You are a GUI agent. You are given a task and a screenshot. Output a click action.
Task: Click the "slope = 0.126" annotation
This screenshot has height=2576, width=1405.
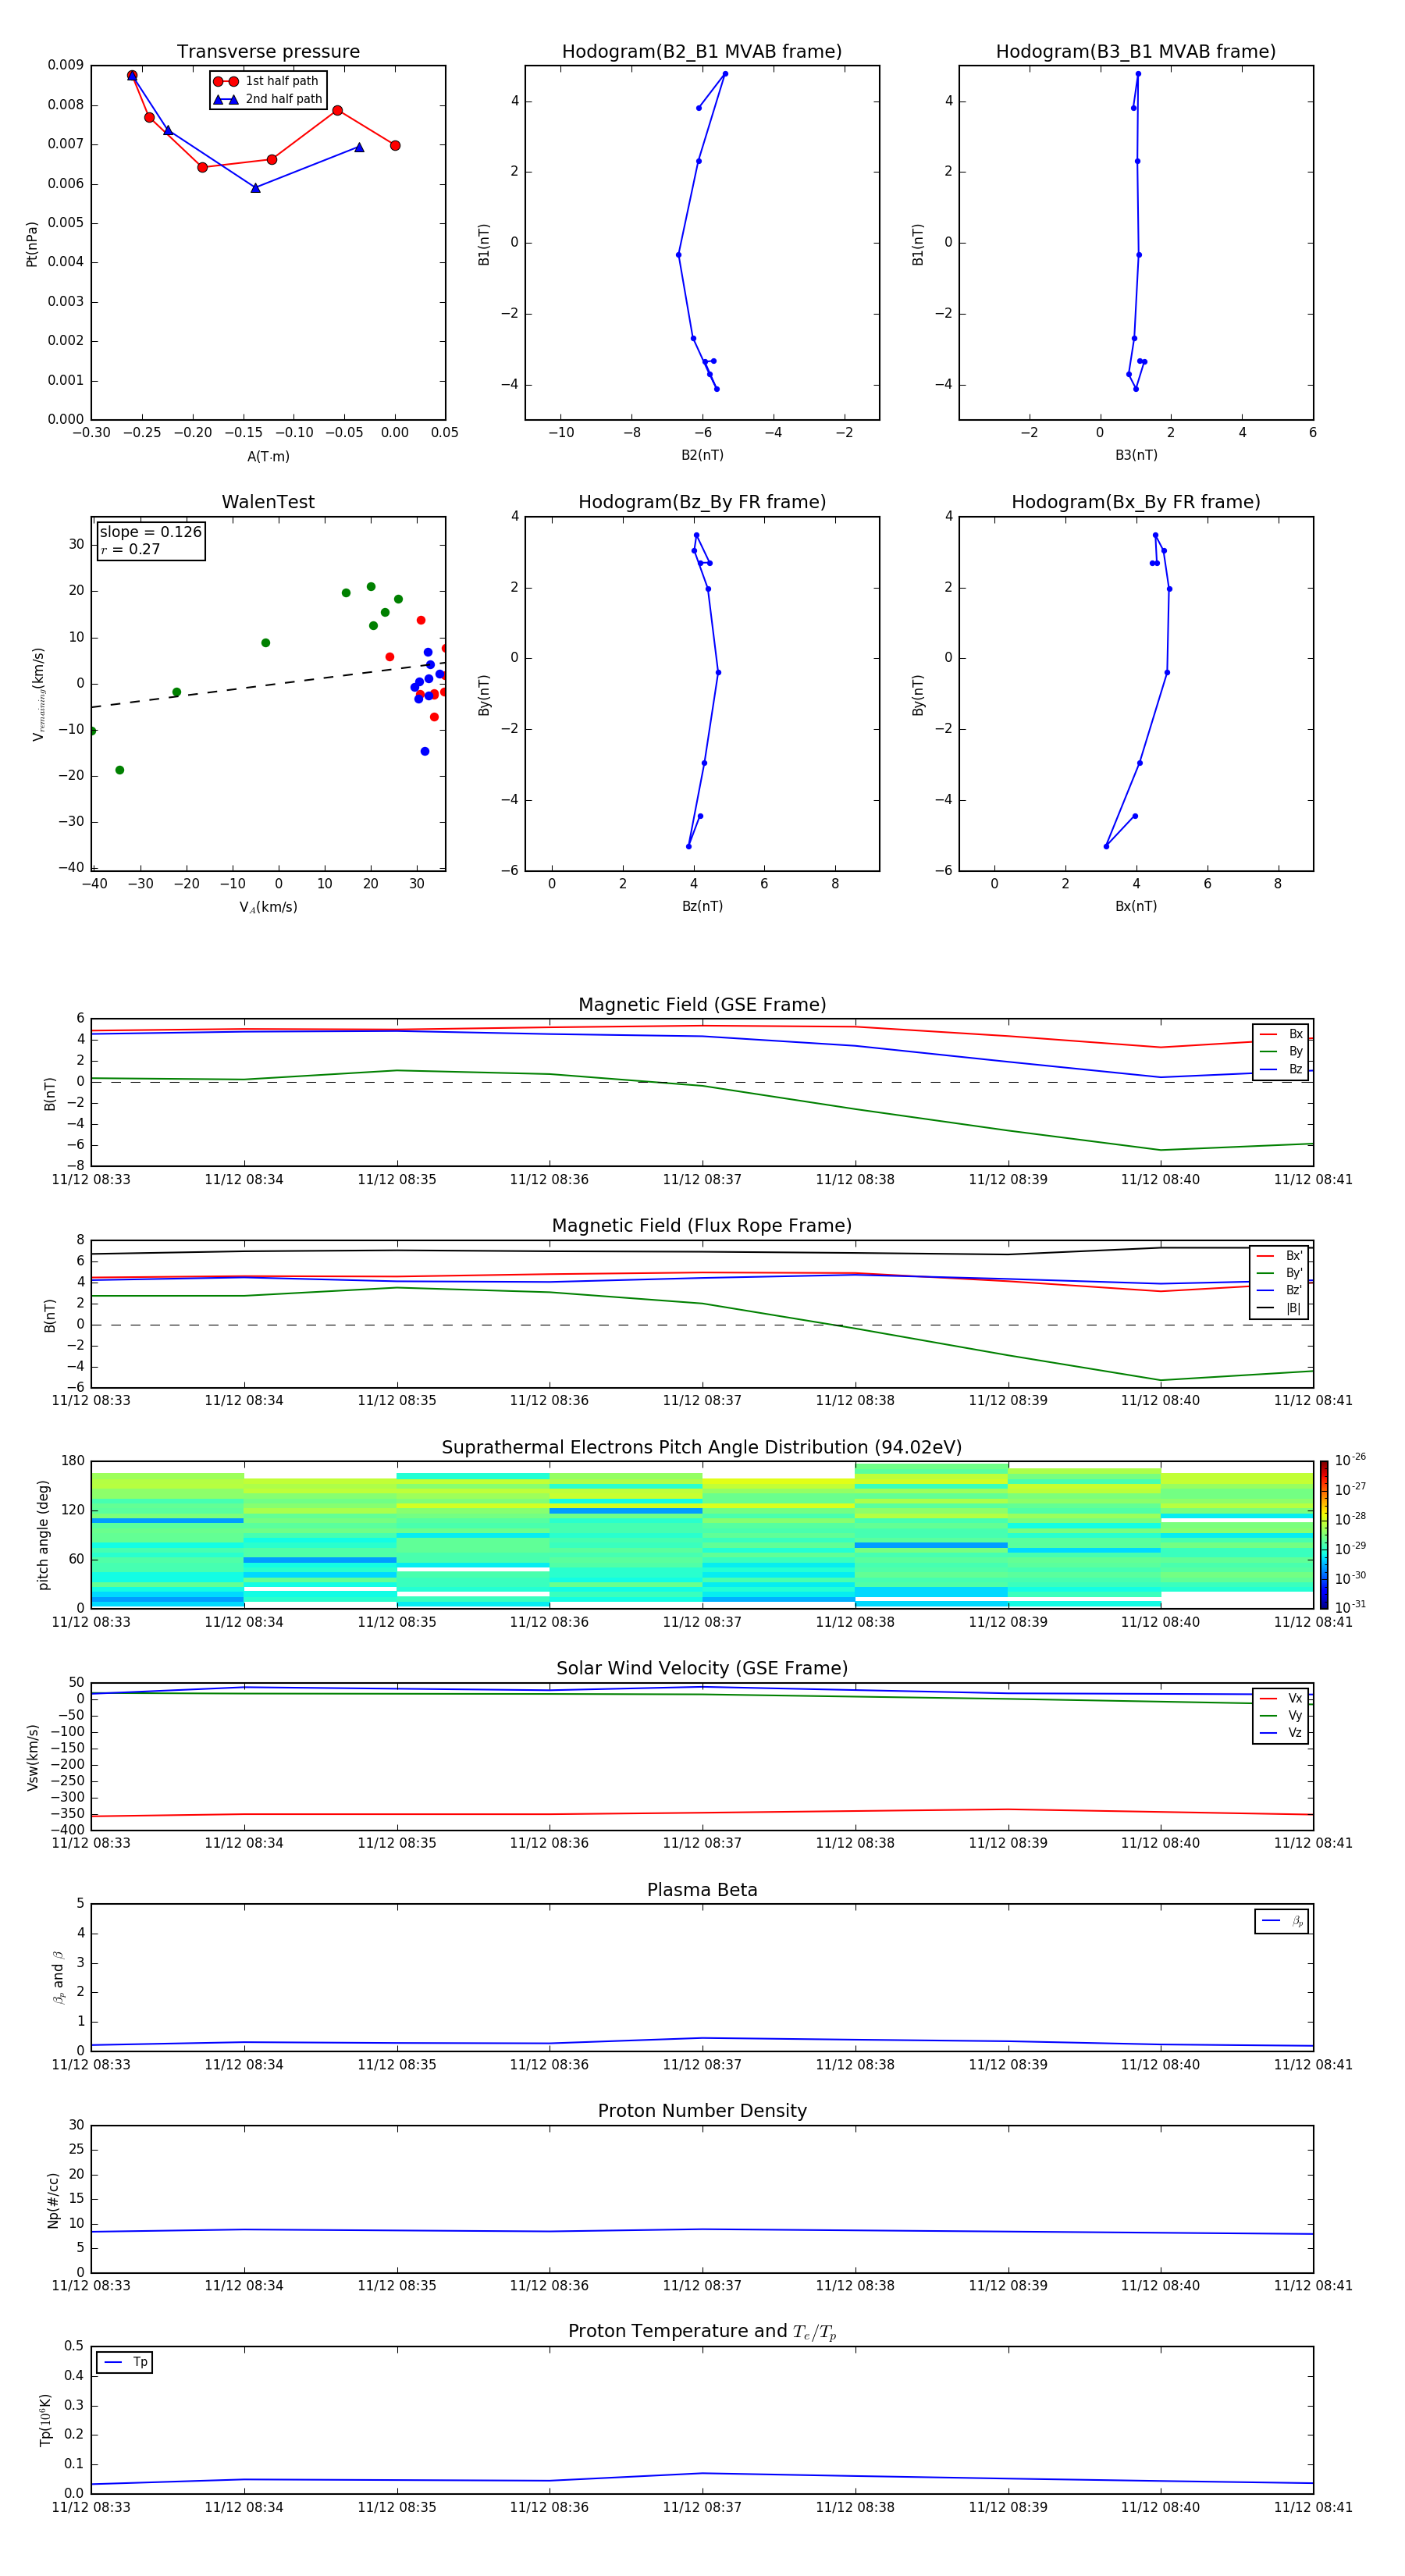pos(150,532)
